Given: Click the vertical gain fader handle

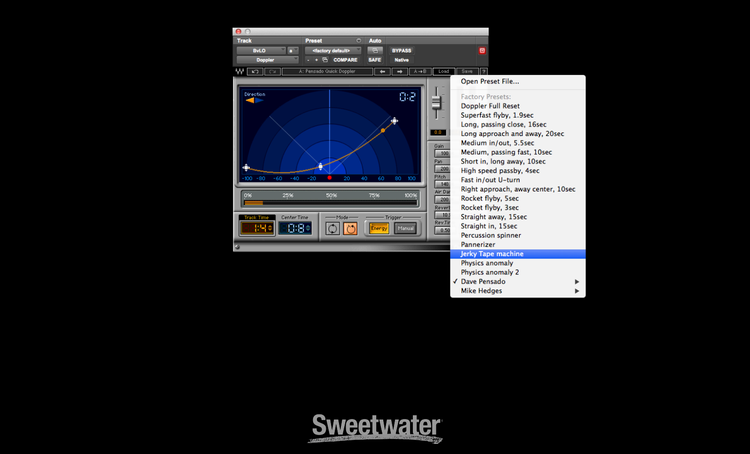Looking at the screenshot, I should pyautogui.click(x=437, y=103).
